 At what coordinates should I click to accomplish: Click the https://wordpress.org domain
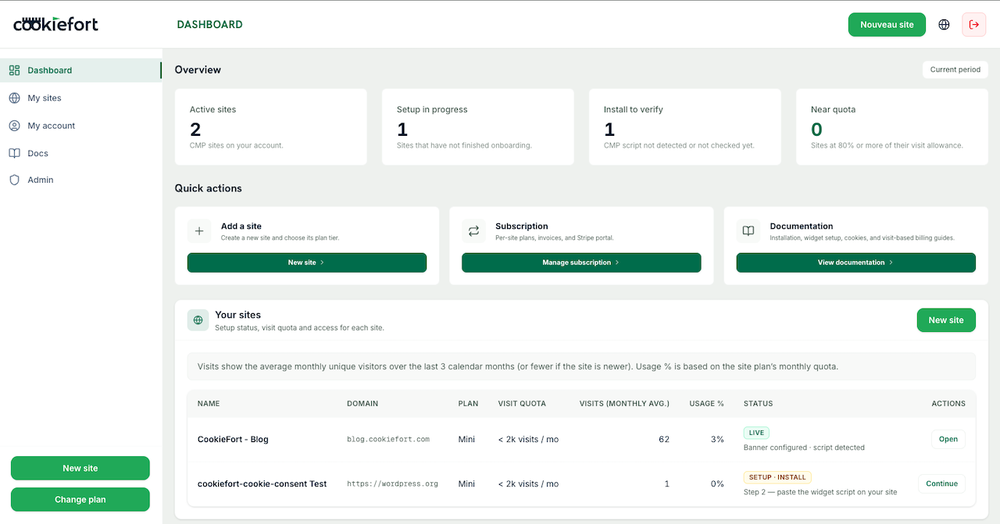[392, 484]
